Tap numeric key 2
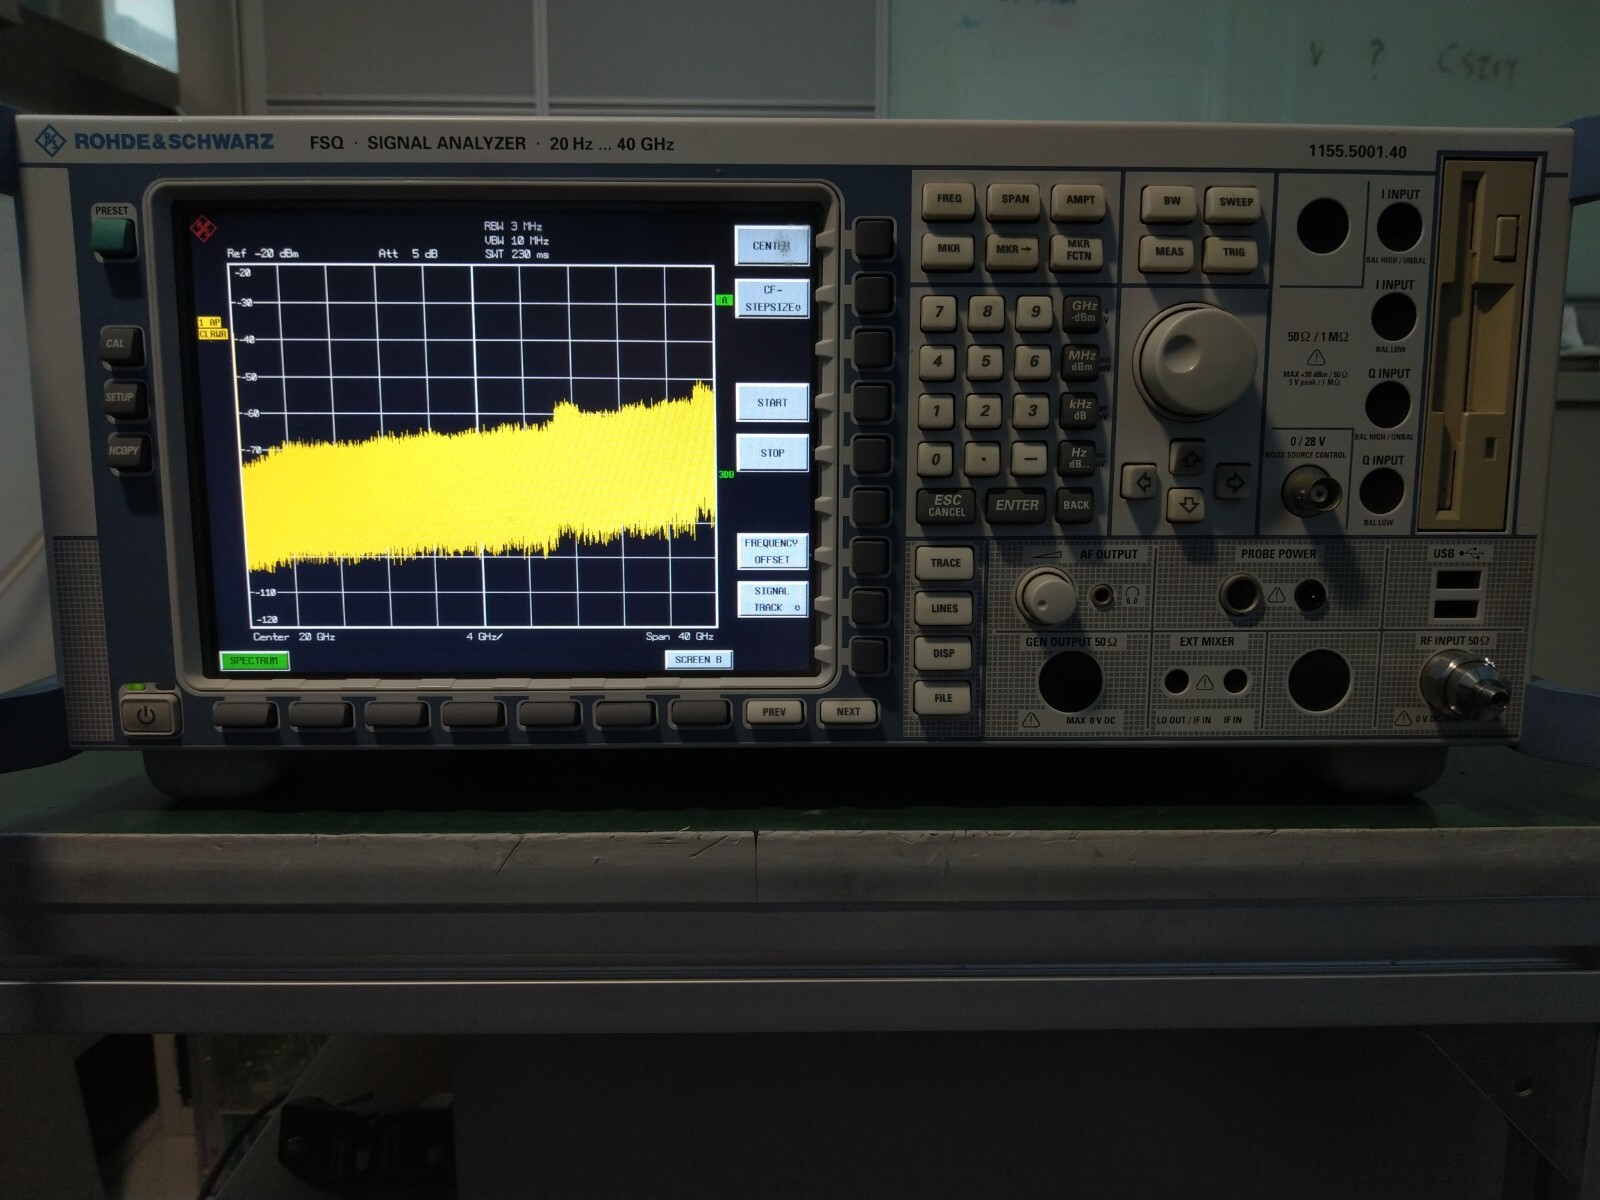Screen dimensions: 1600x1200 984,410
